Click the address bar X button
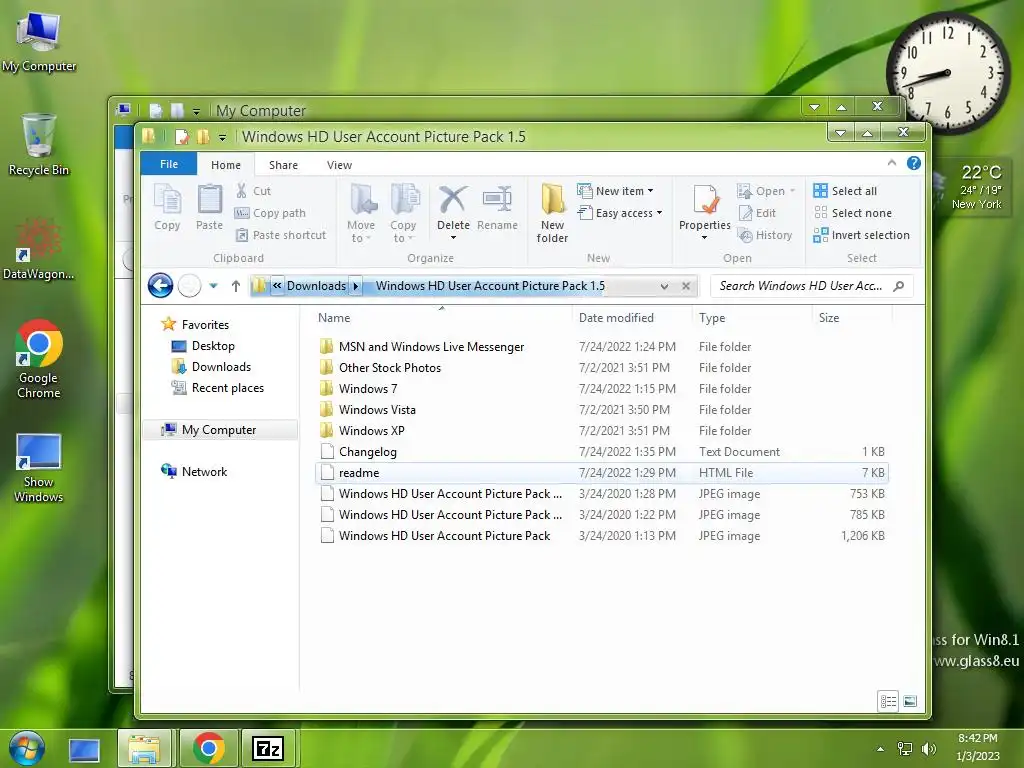The image size is (1024, 768). pyautogui.click(x=686, y=286)
